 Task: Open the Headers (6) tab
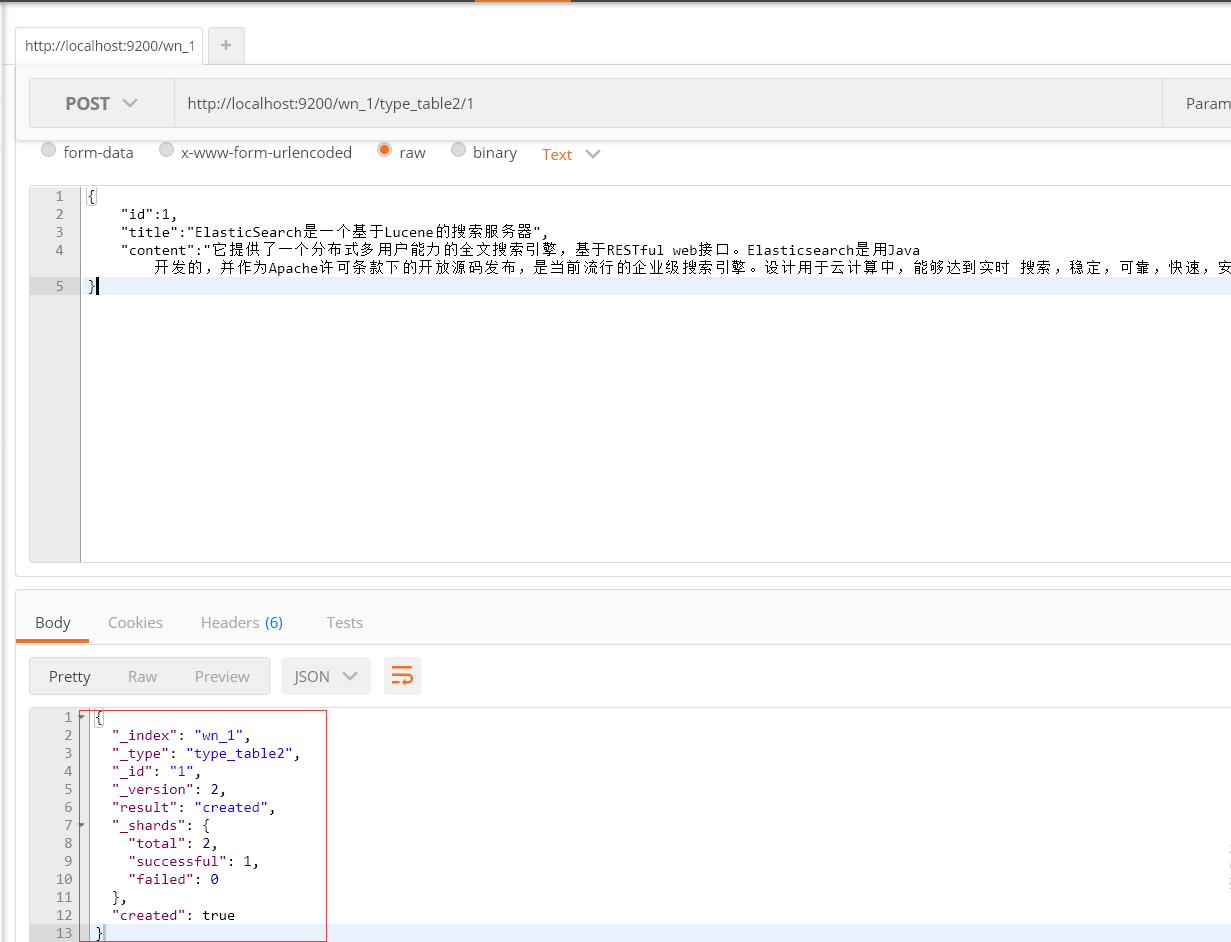click(242, 622)
